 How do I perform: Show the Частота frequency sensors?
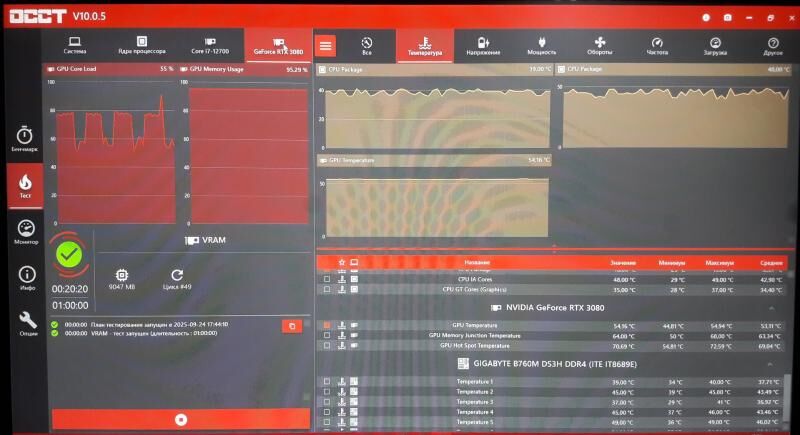657,46
